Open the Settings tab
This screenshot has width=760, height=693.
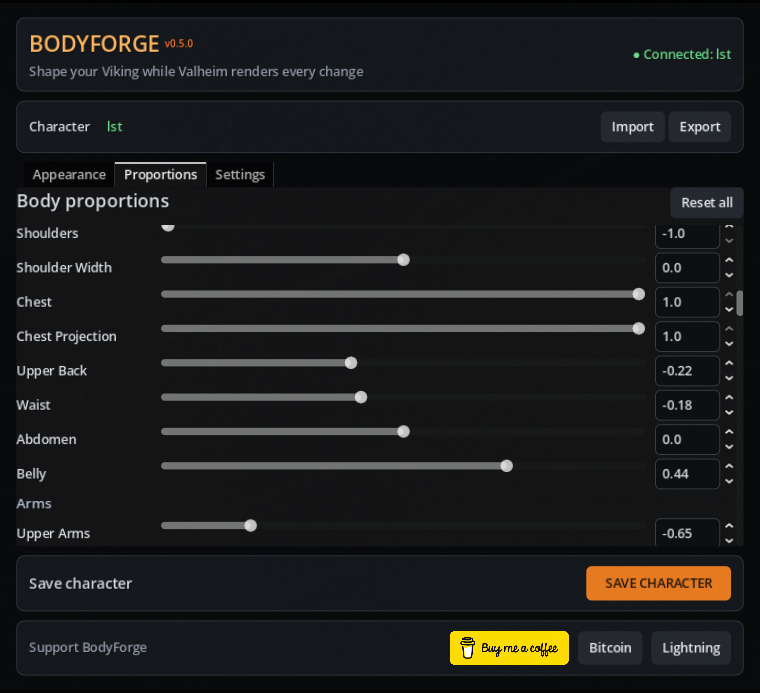point(240,174)
